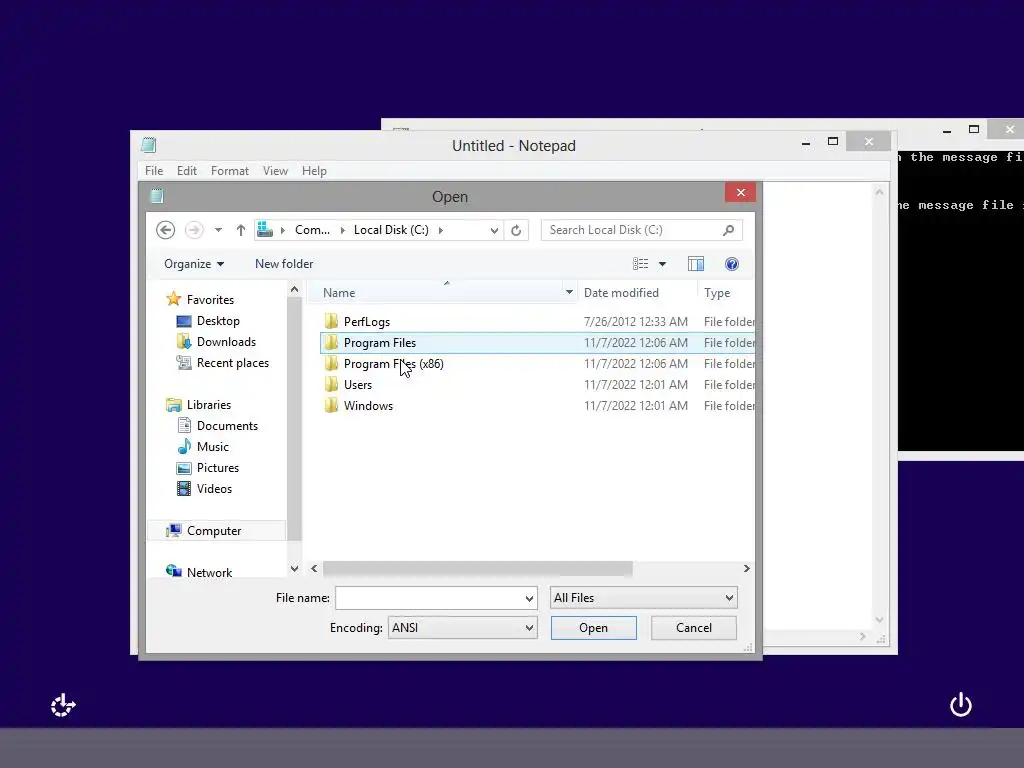Close the Open dialog with the red X
The width and height of the screenshot is (1024, 768).
pos(741,192)
